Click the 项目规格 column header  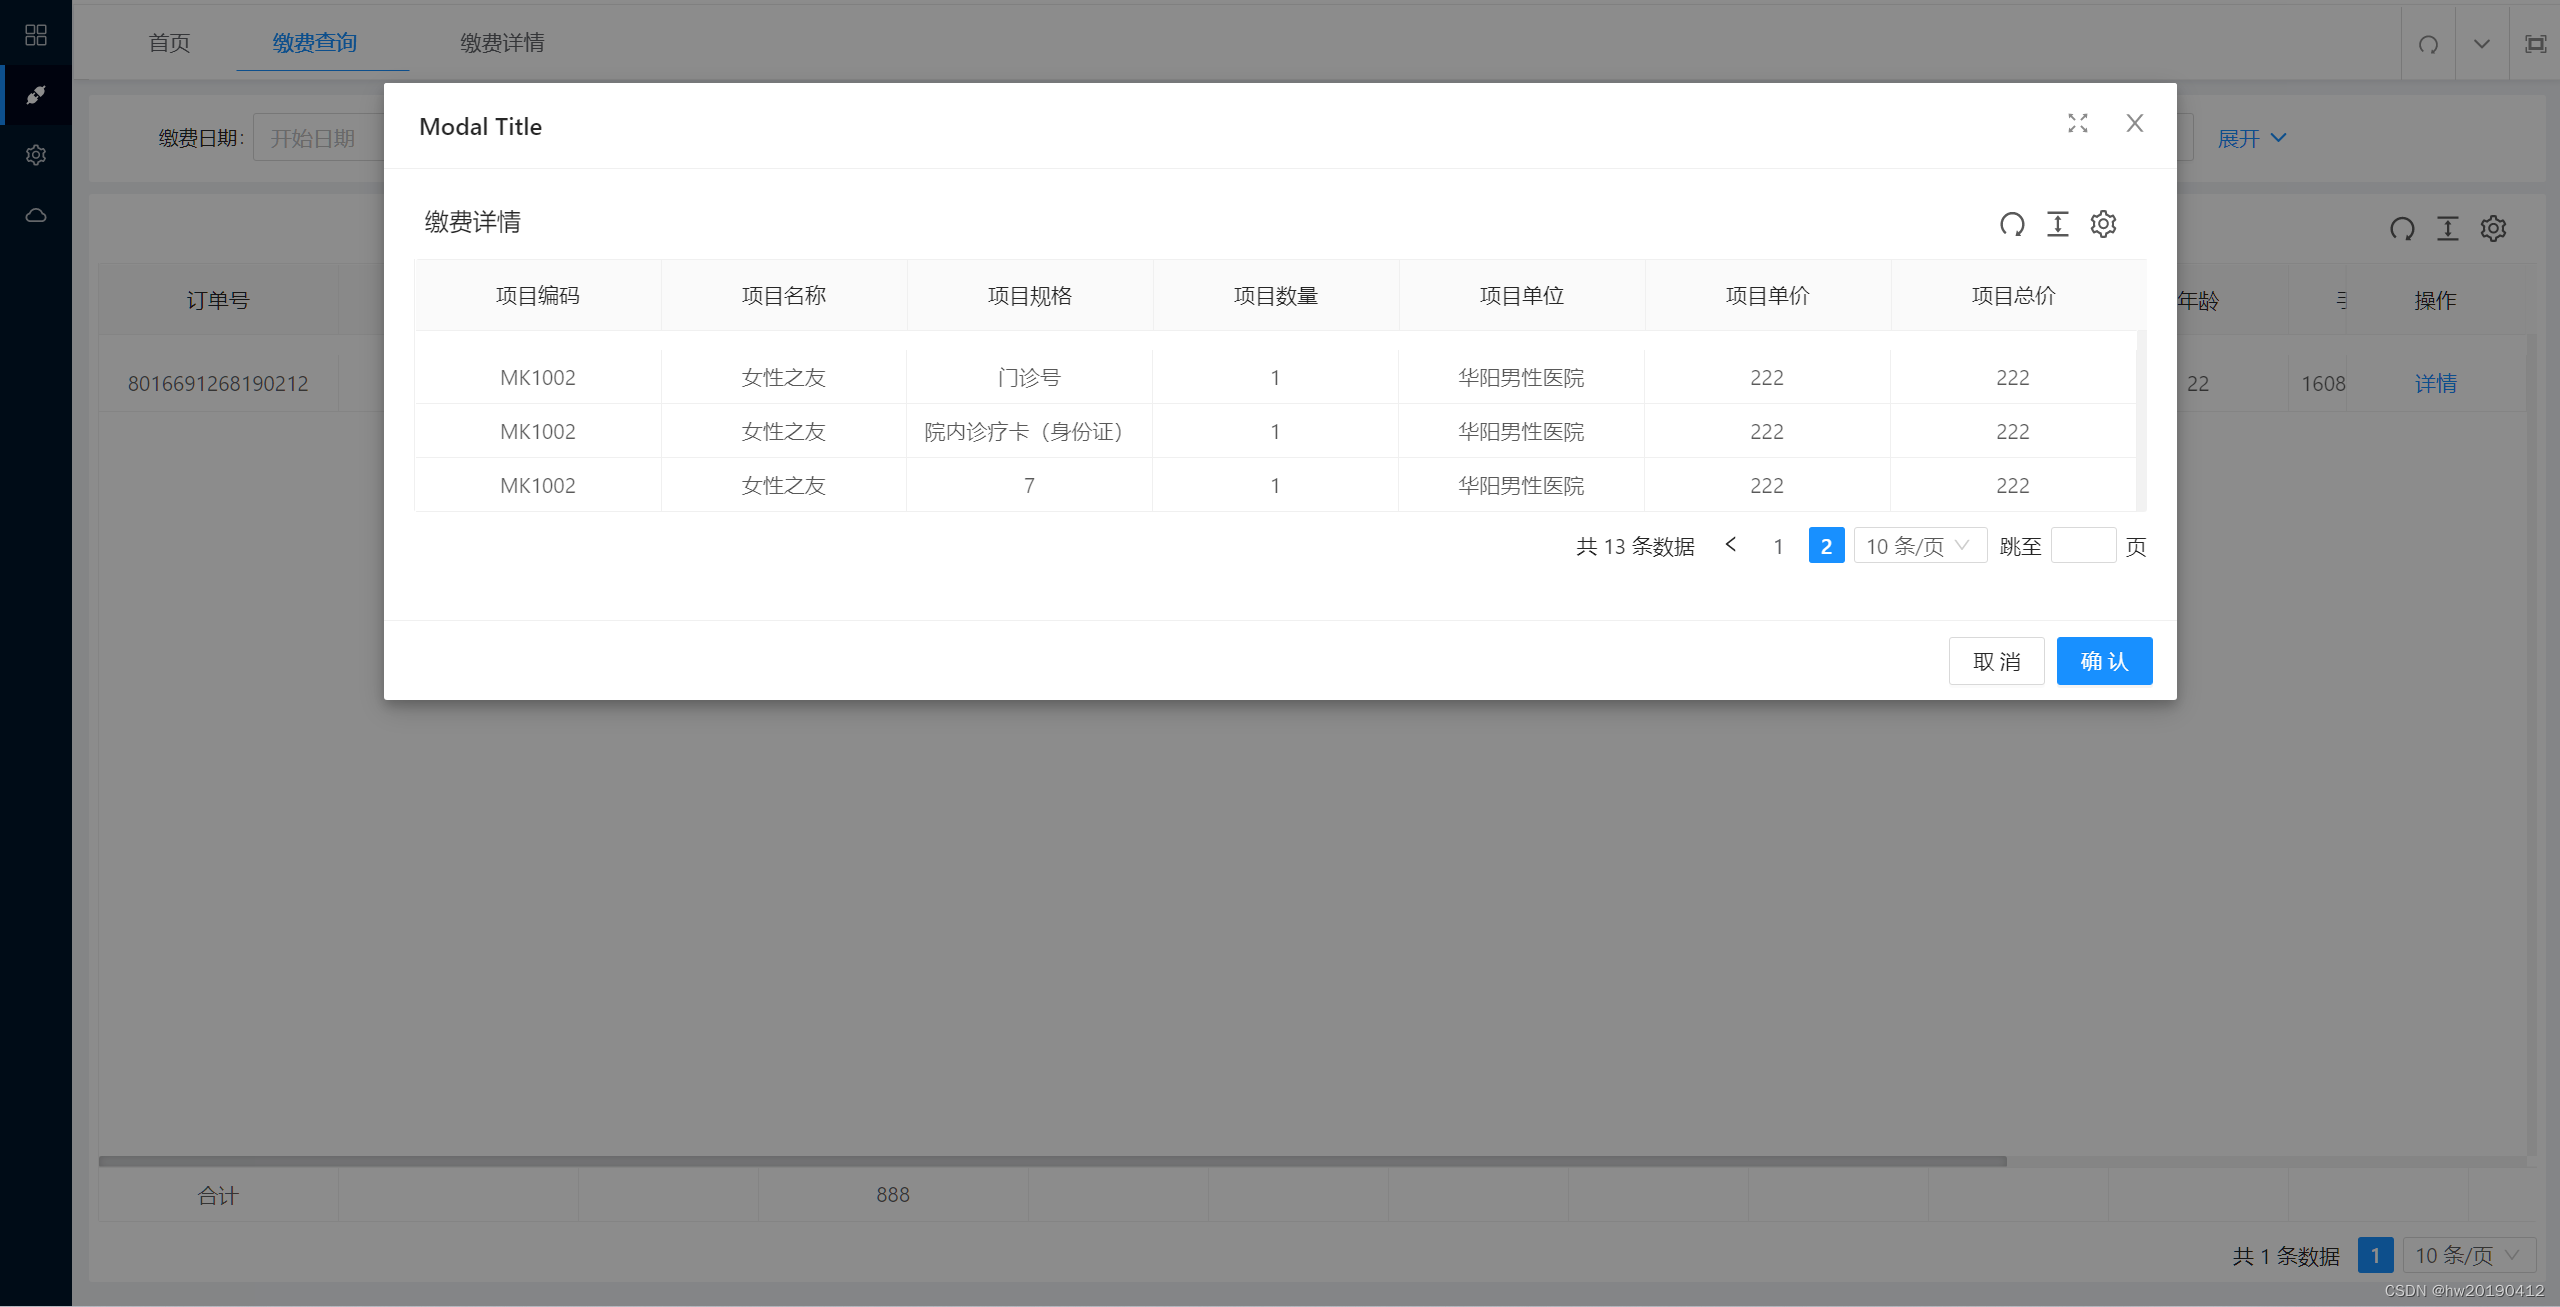(1030, 296)
